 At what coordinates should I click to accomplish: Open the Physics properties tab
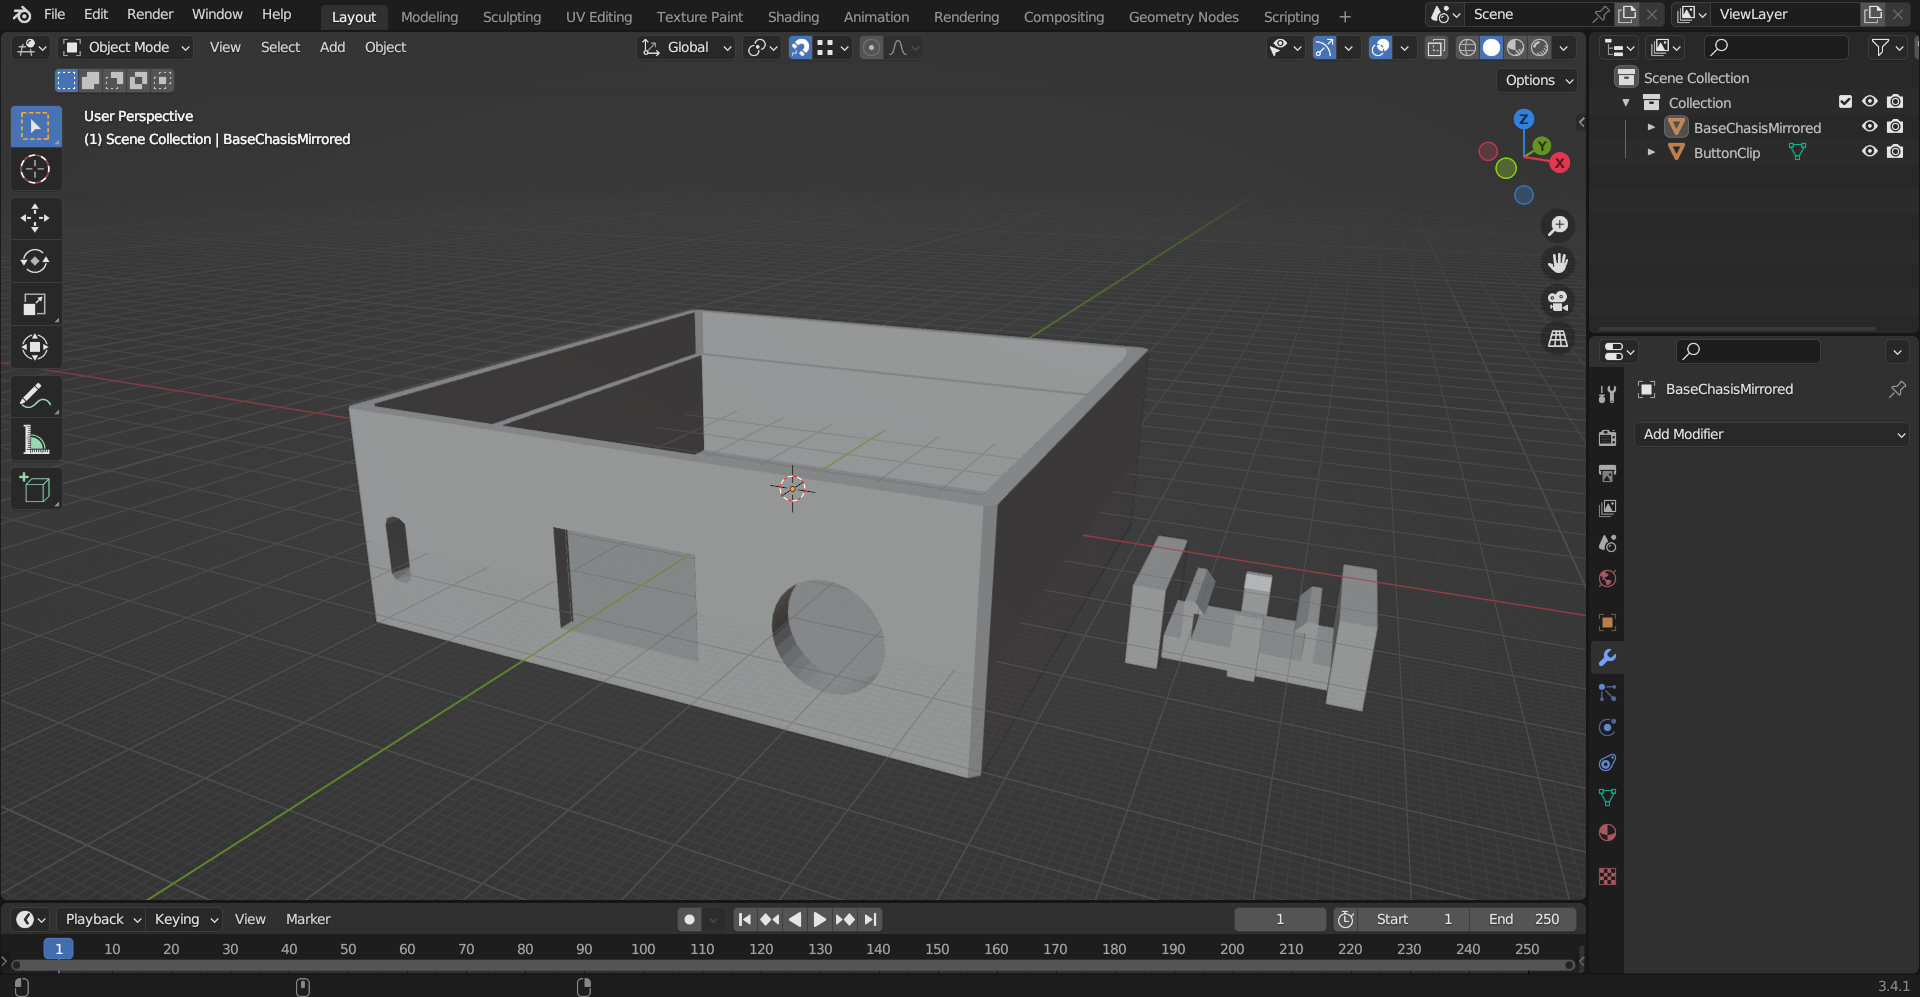1607,727
